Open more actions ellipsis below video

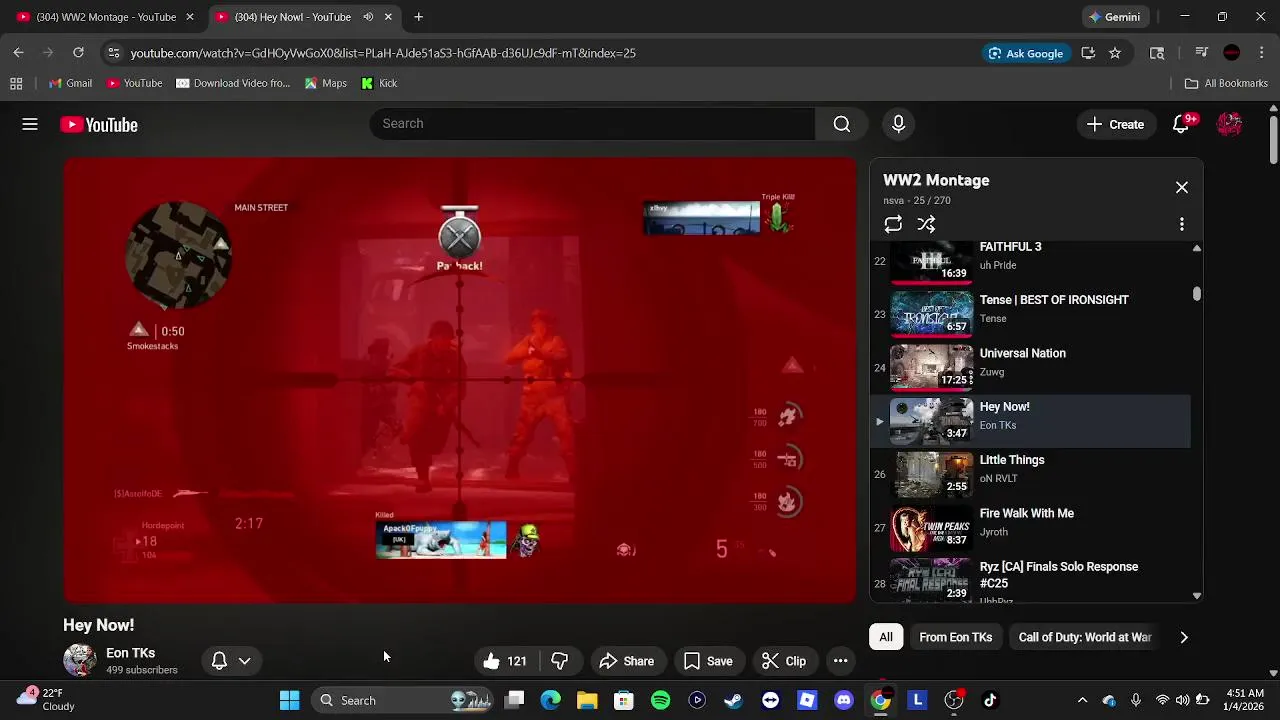pos(841,661)
